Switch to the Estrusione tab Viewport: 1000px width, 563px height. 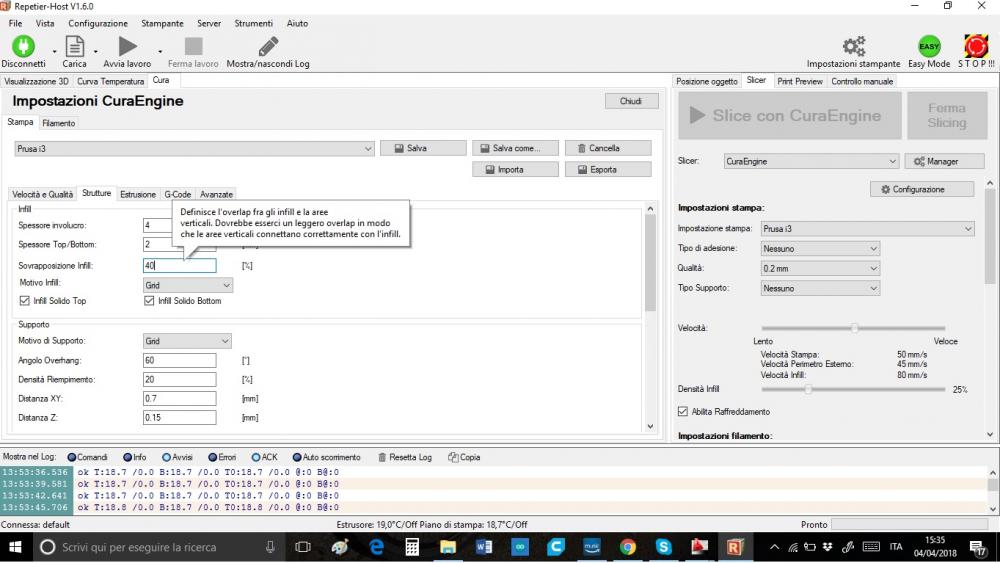coord(138,194)
